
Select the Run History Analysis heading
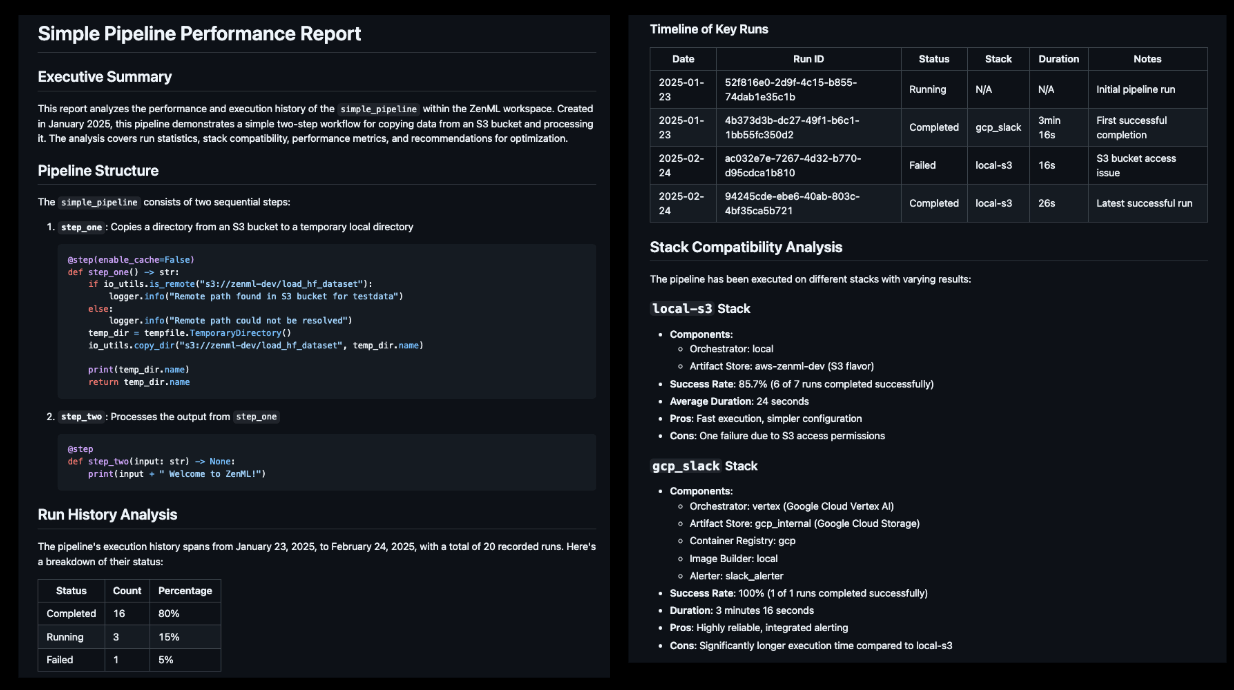coord(107,515)
